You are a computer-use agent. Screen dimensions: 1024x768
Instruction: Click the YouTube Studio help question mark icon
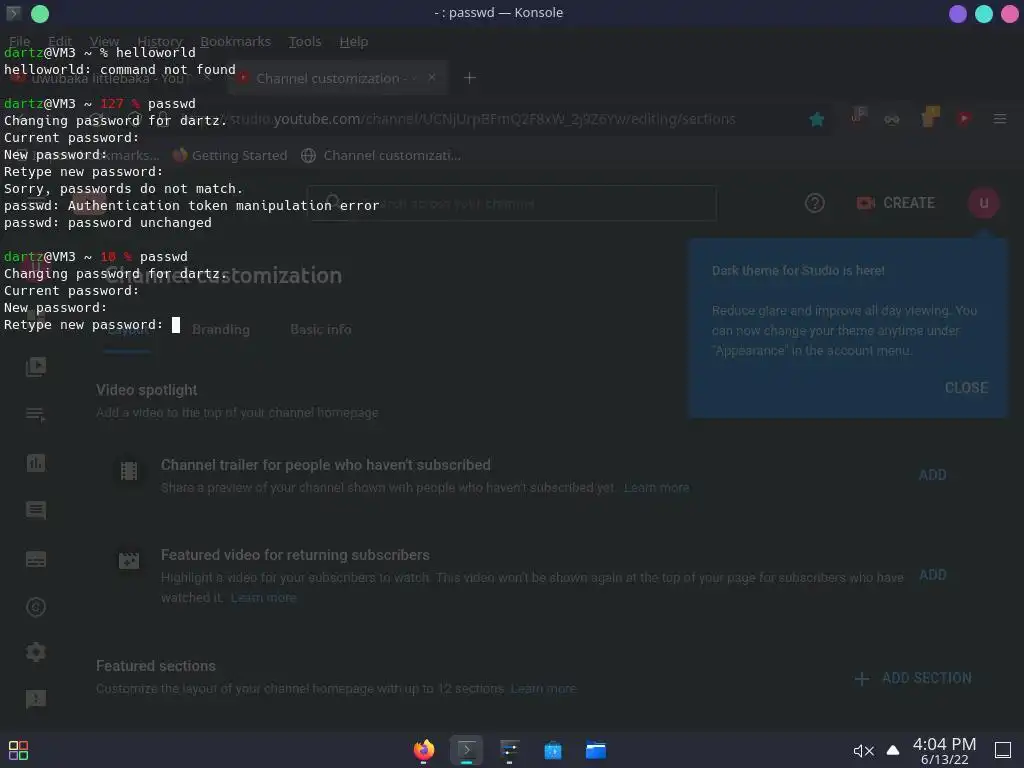tap(814, 203)
